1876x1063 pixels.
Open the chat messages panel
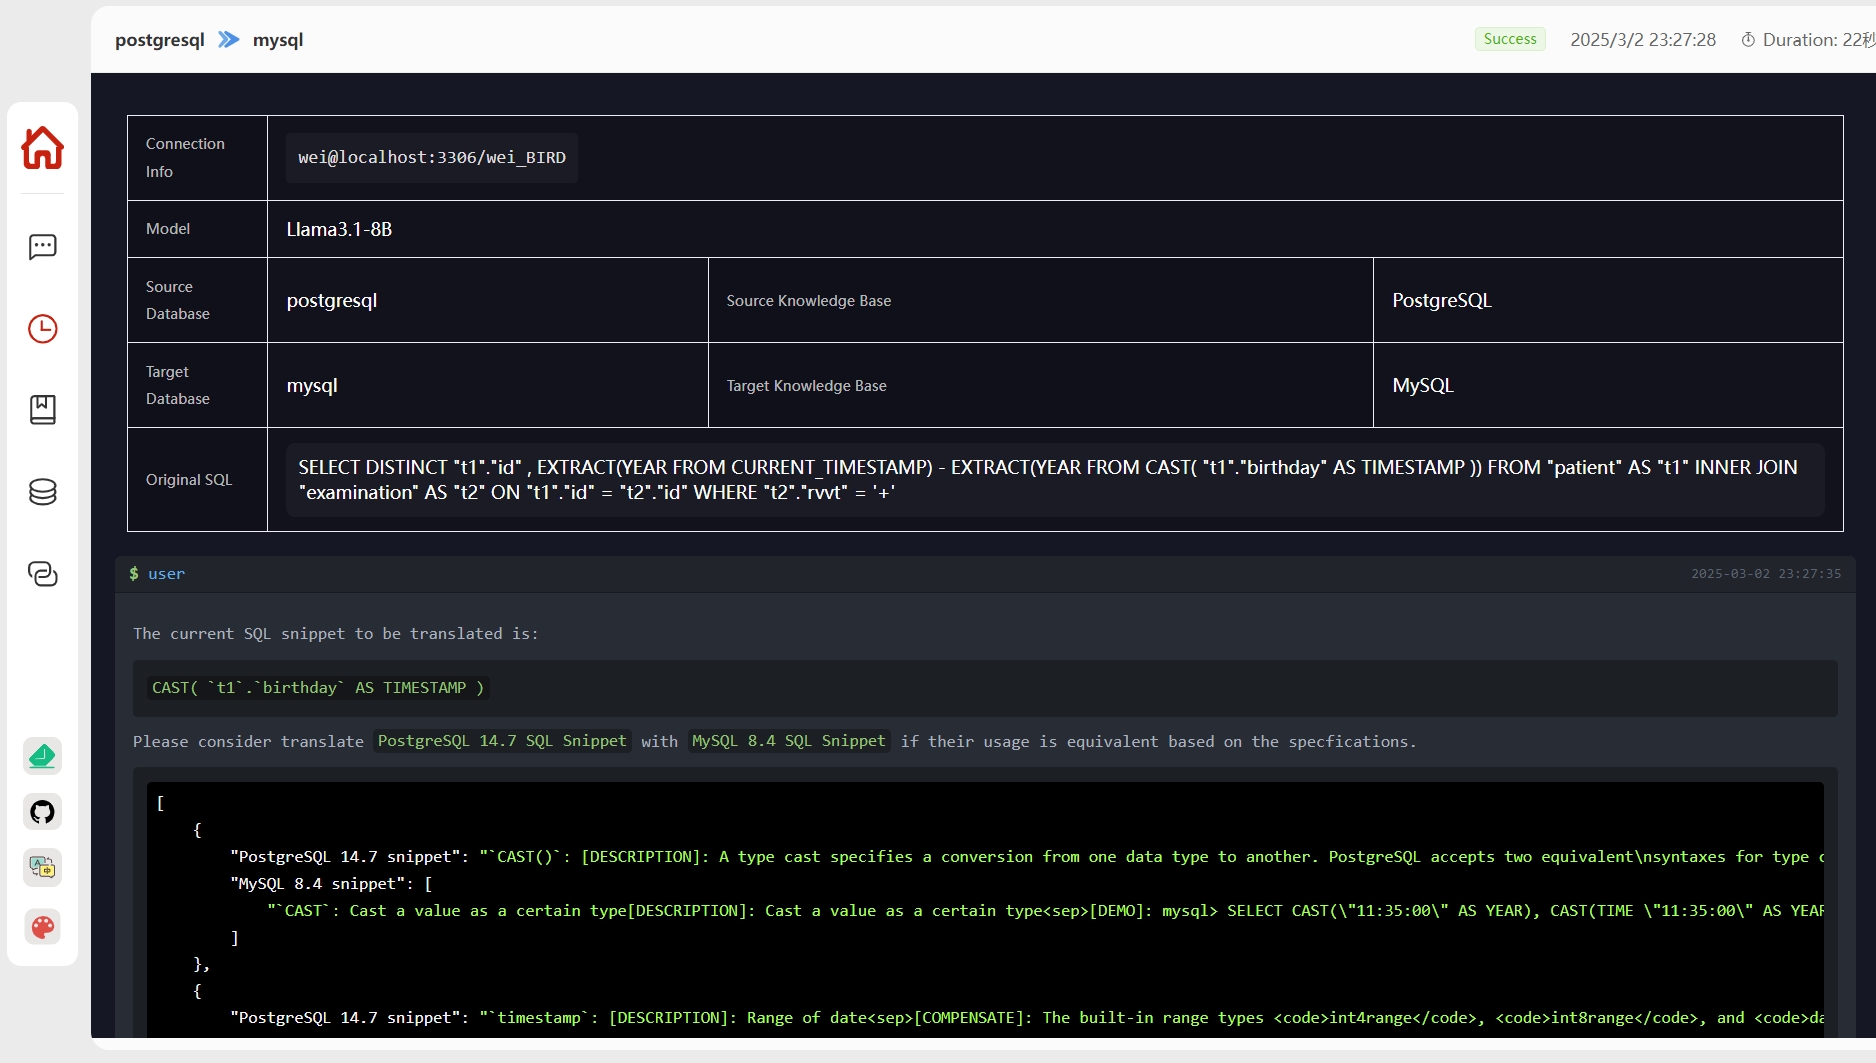pos(42,247)
